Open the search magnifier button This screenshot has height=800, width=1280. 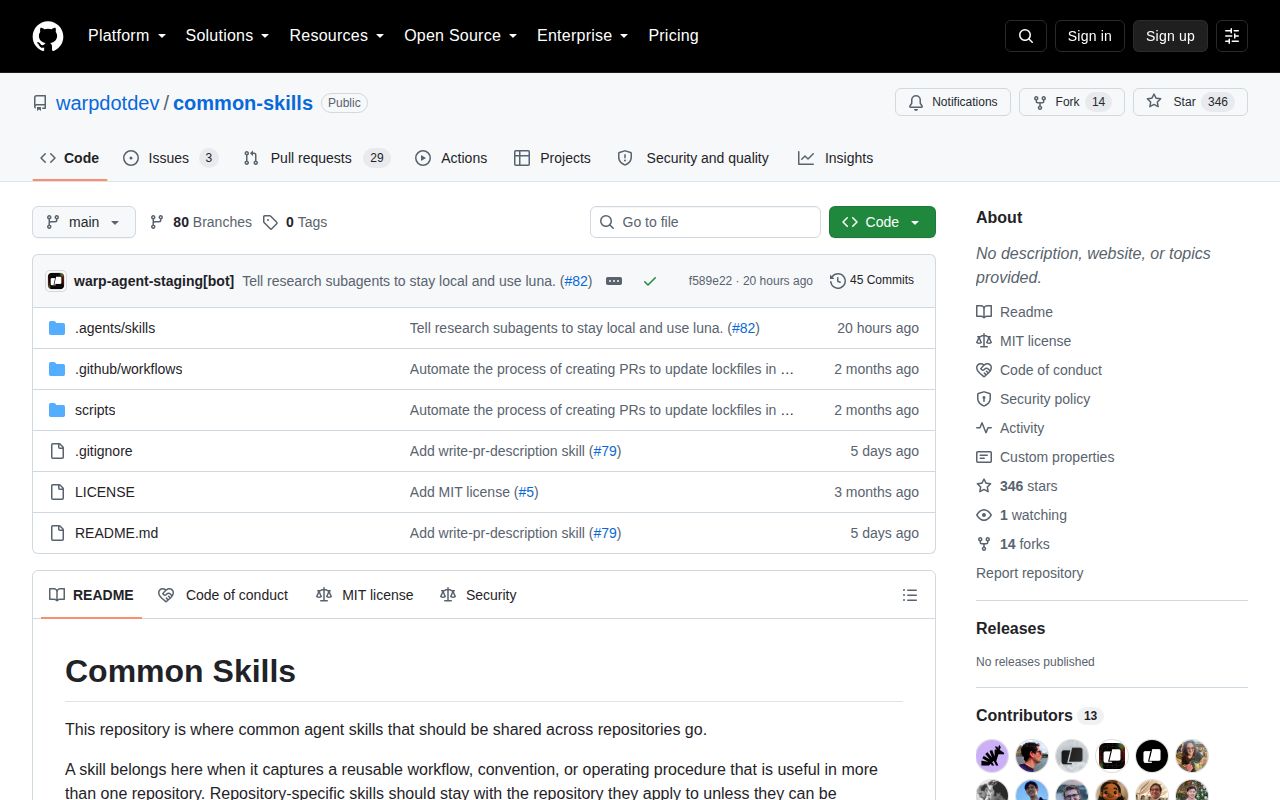[x=1026, y=36]
